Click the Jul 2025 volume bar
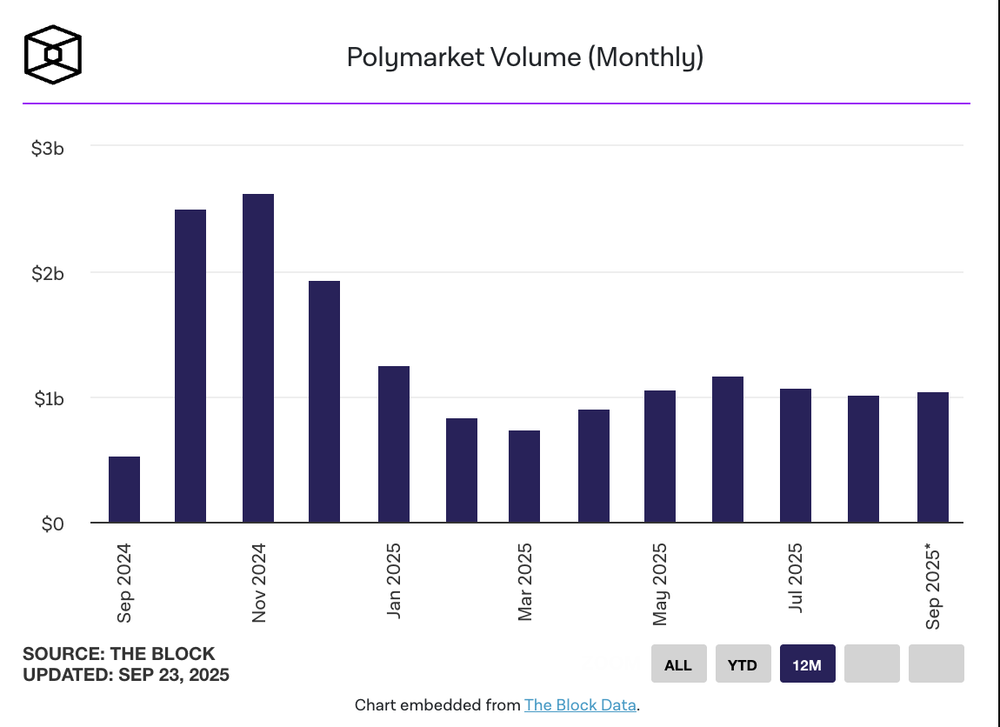 tap(795, 456)
